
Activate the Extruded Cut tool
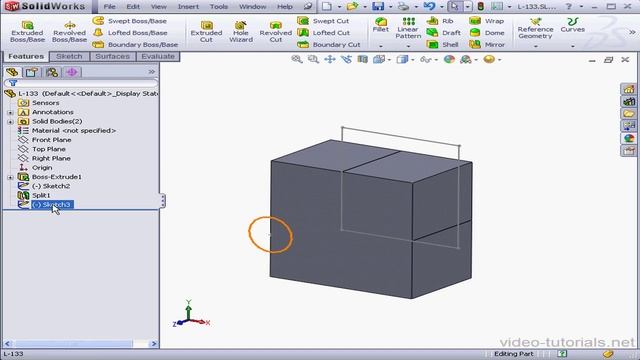[x=207, y=31]
